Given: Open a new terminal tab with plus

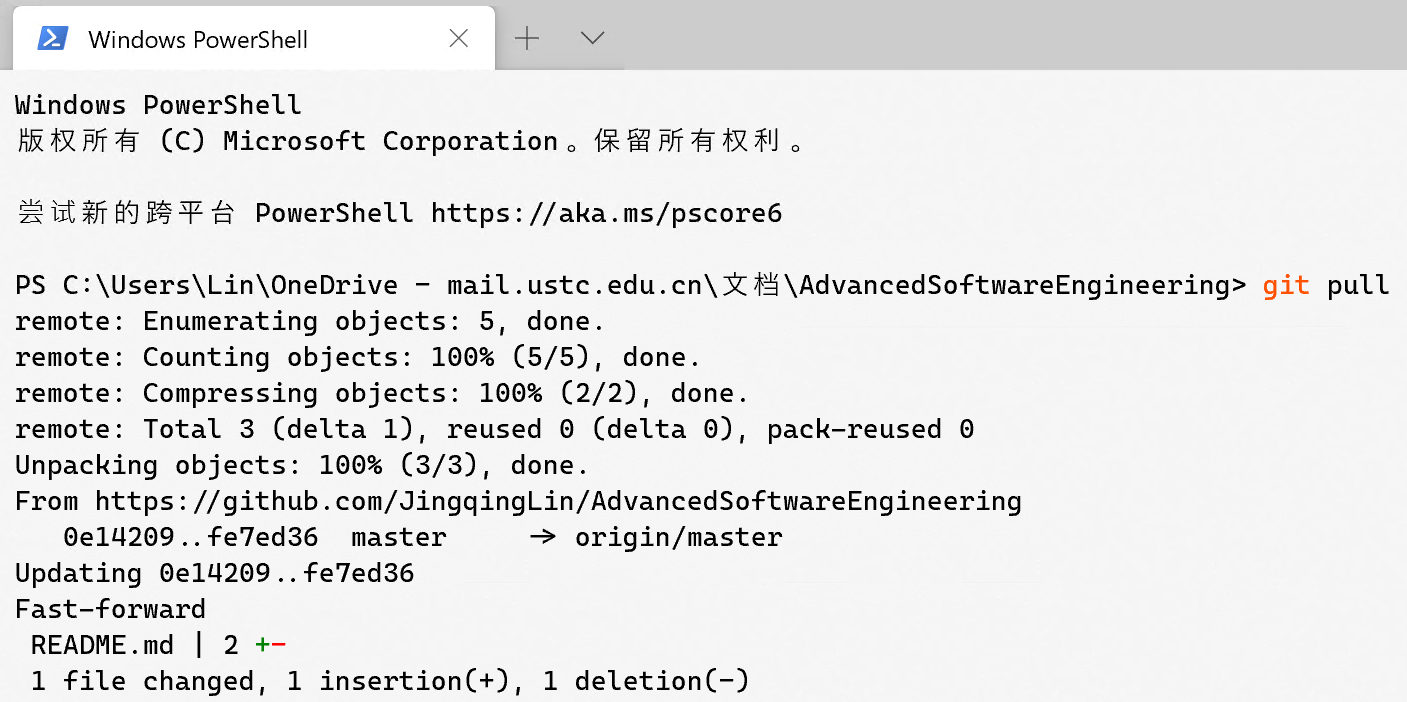Looking at the screenshot, I should coord(527,38).
